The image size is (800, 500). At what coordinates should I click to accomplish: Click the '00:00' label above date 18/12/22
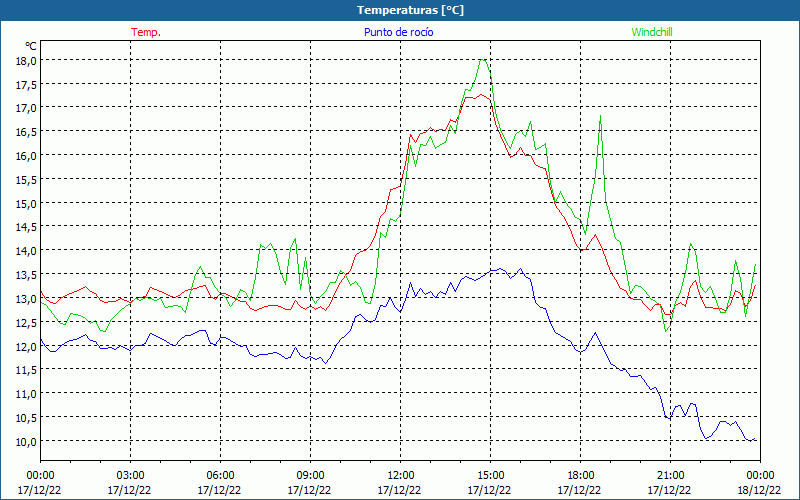(x=760, y=476)
